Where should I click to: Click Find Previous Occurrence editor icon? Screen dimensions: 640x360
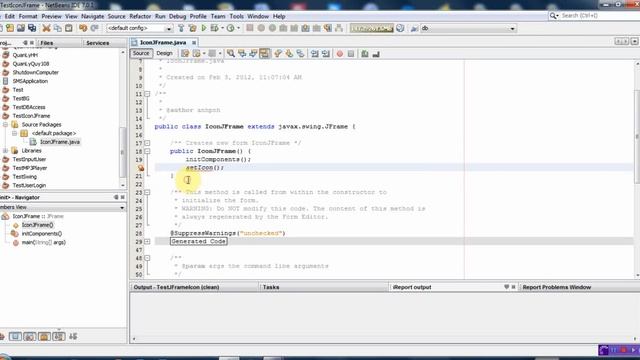242,53
